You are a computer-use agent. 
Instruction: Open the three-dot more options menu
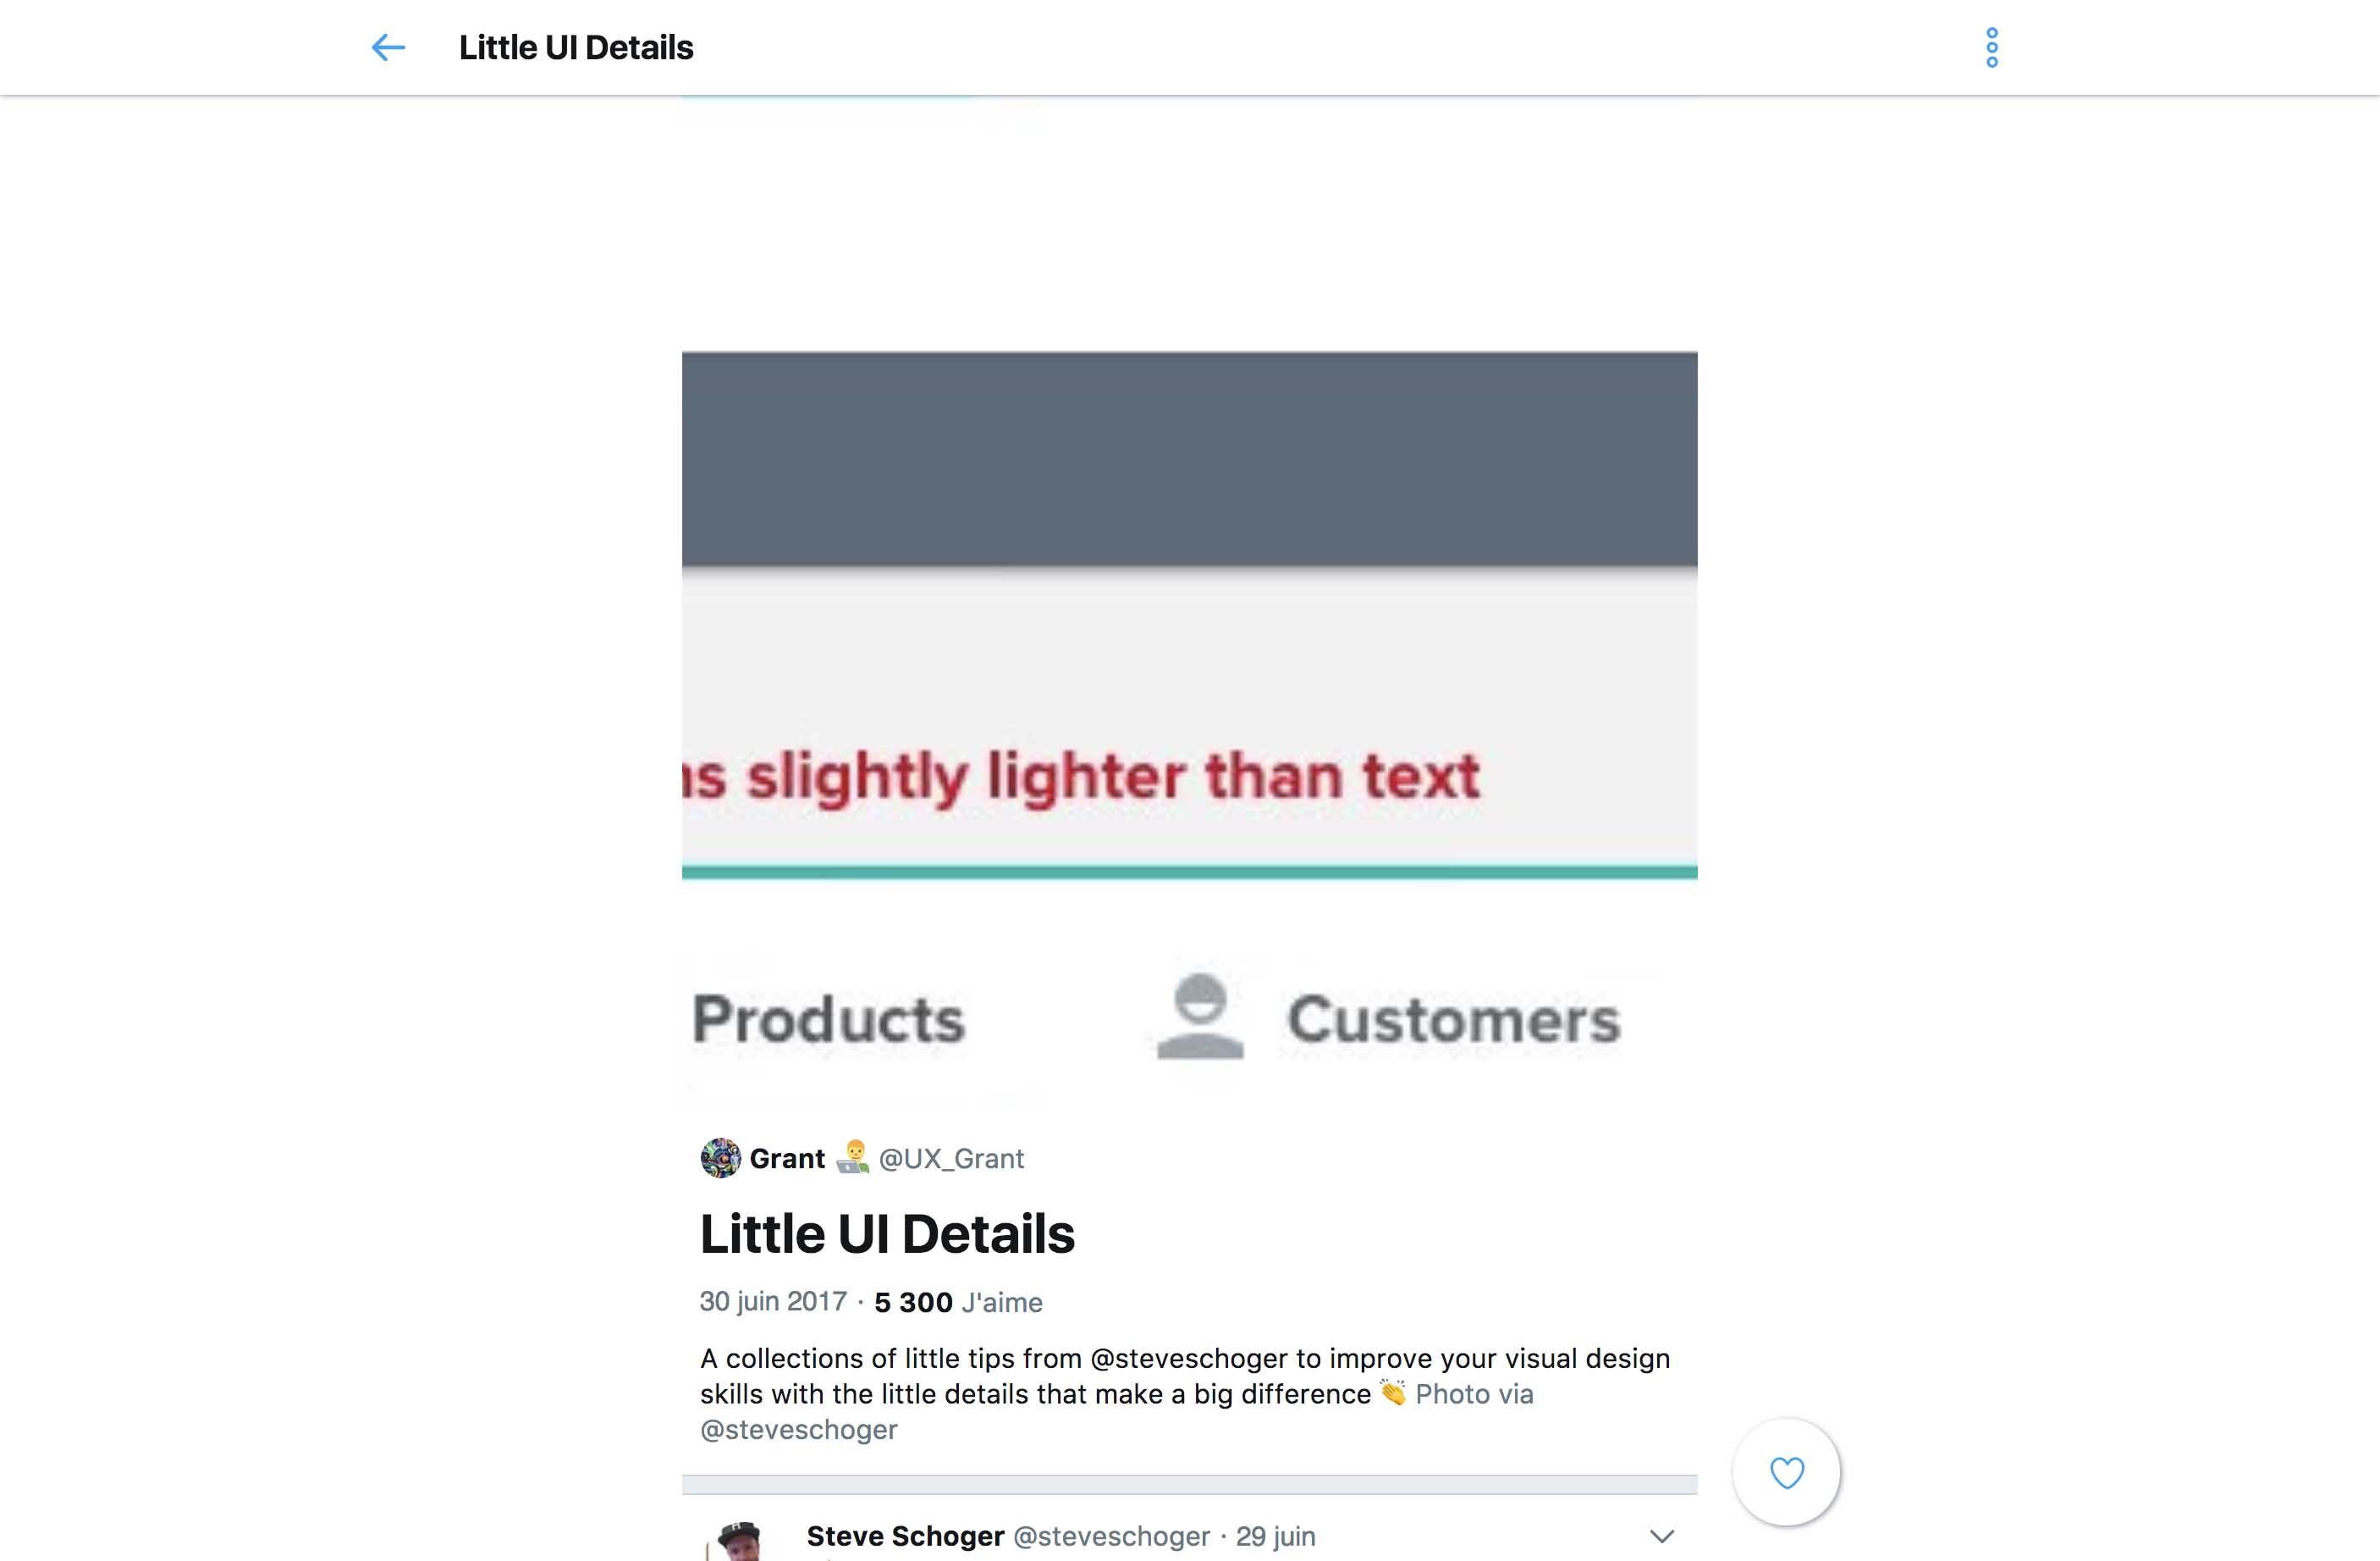pos(1991,47)
